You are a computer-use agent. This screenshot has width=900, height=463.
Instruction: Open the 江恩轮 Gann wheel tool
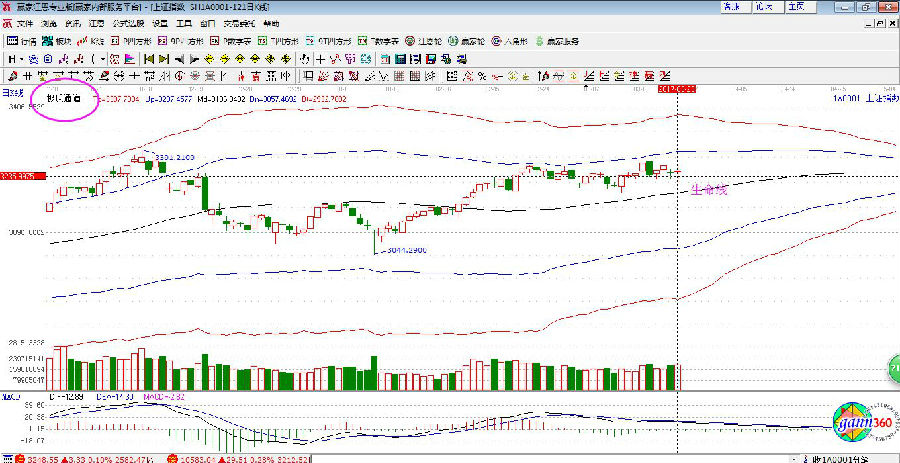point(424,42)
